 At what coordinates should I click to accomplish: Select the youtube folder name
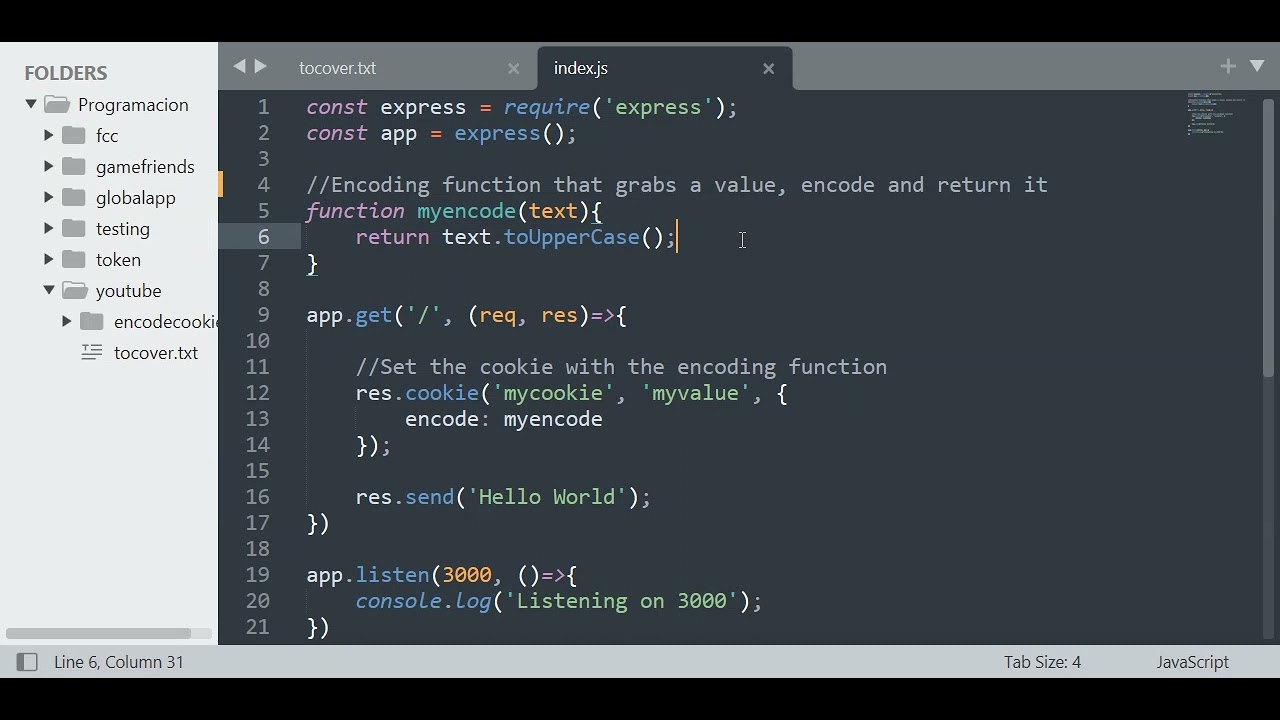click(128, 291)
